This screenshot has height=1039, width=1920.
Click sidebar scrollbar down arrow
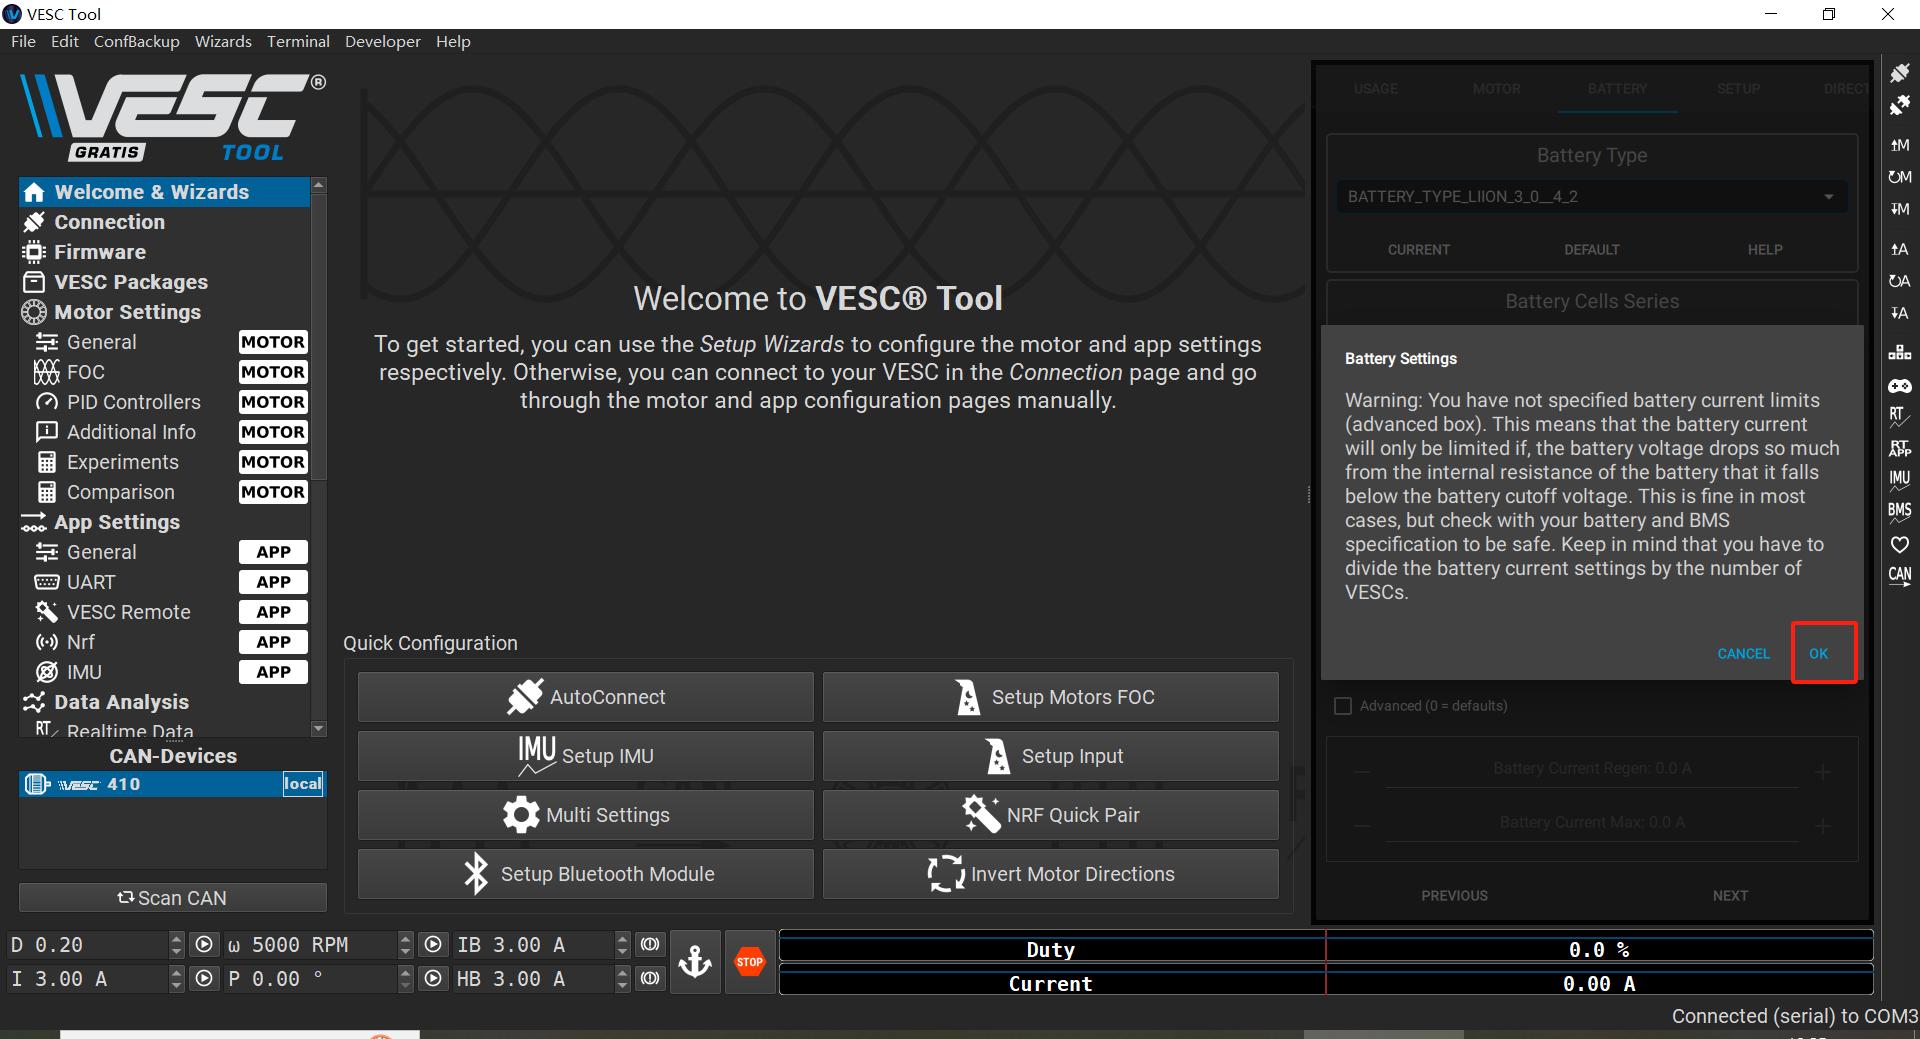319,729
